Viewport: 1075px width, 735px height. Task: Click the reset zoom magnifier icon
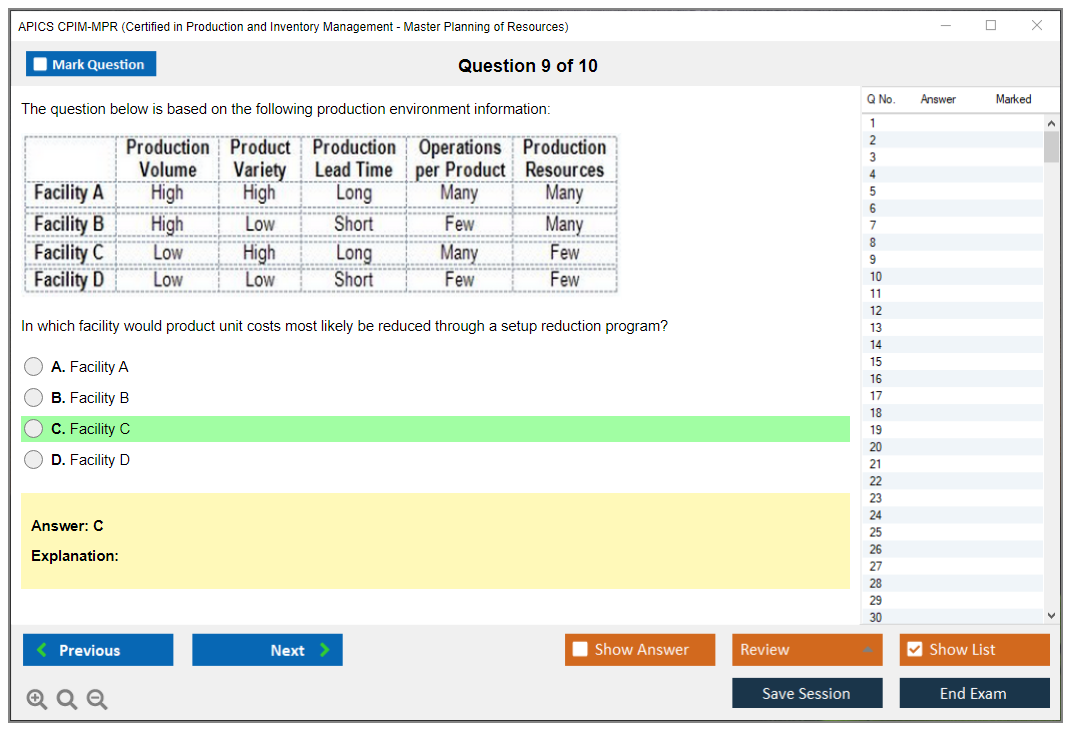(67, 700)
